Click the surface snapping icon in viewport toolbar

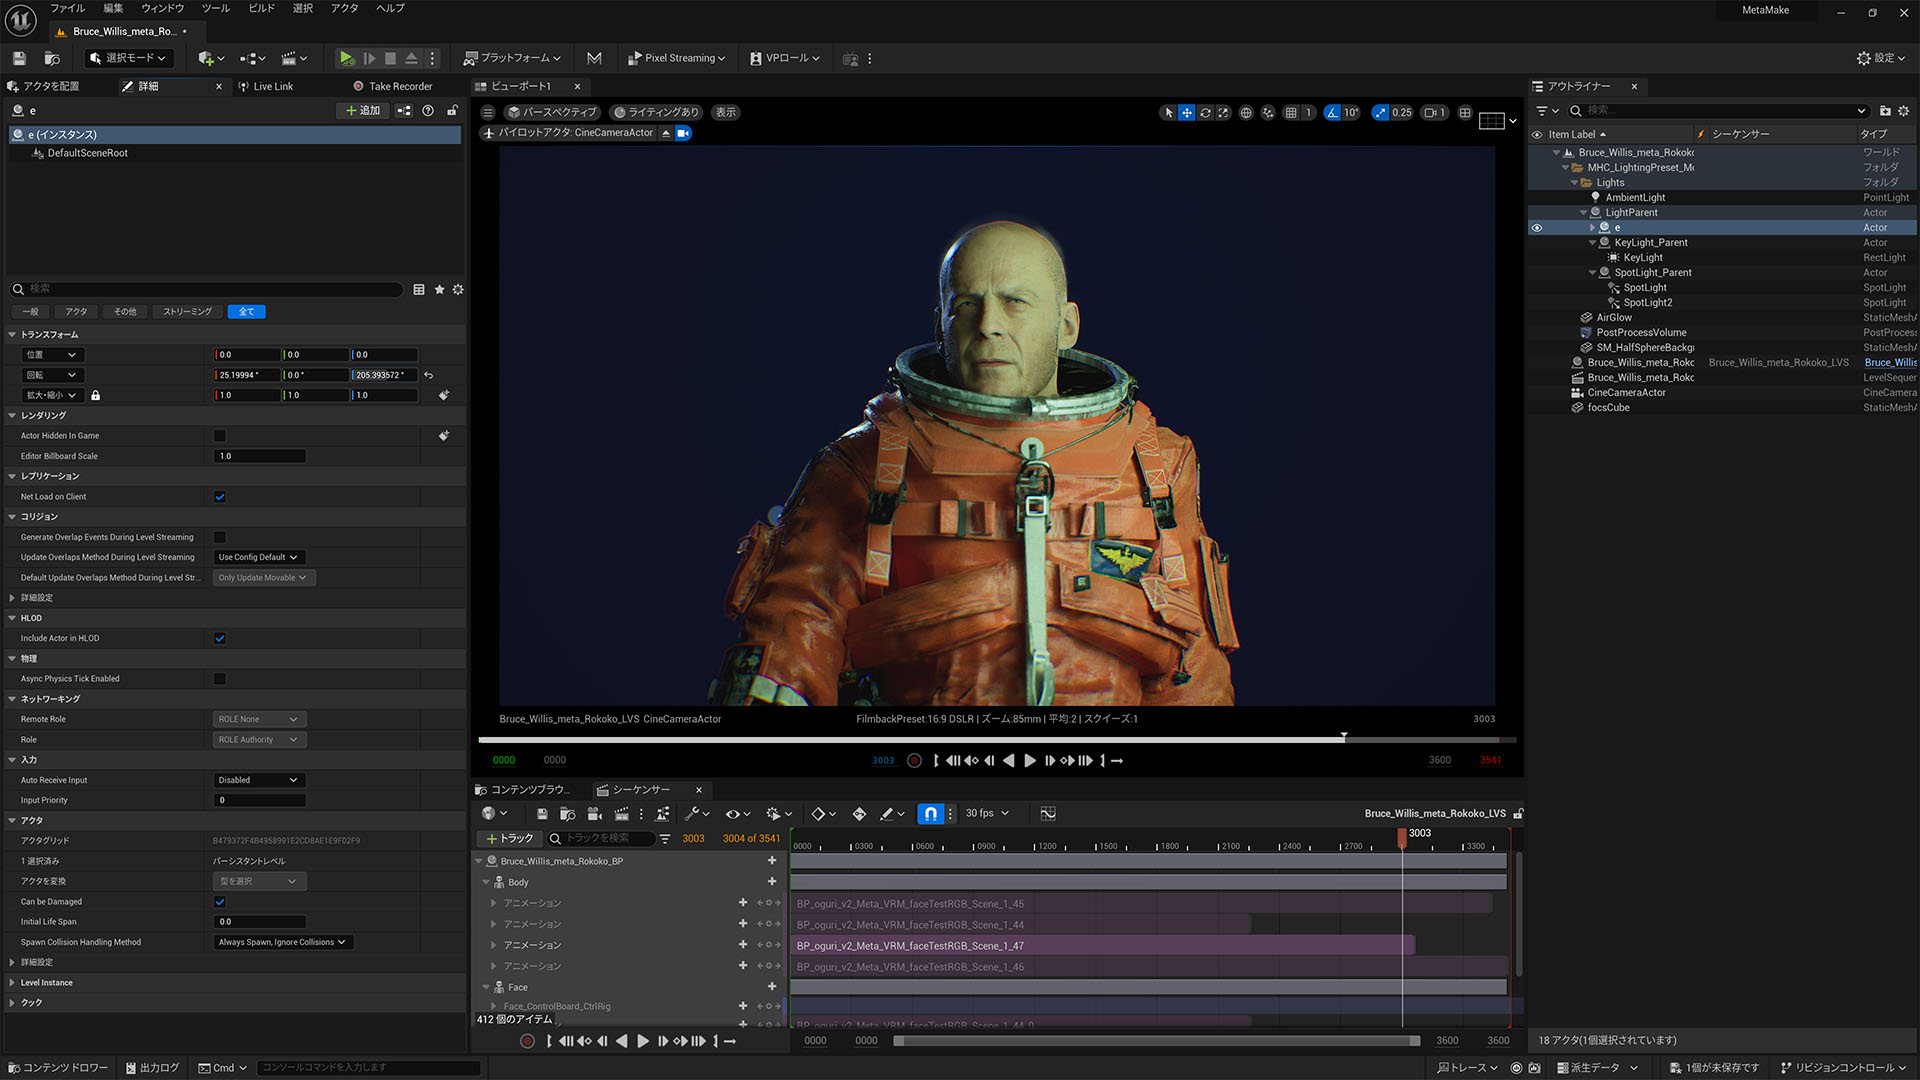(x=1268, y=112)
